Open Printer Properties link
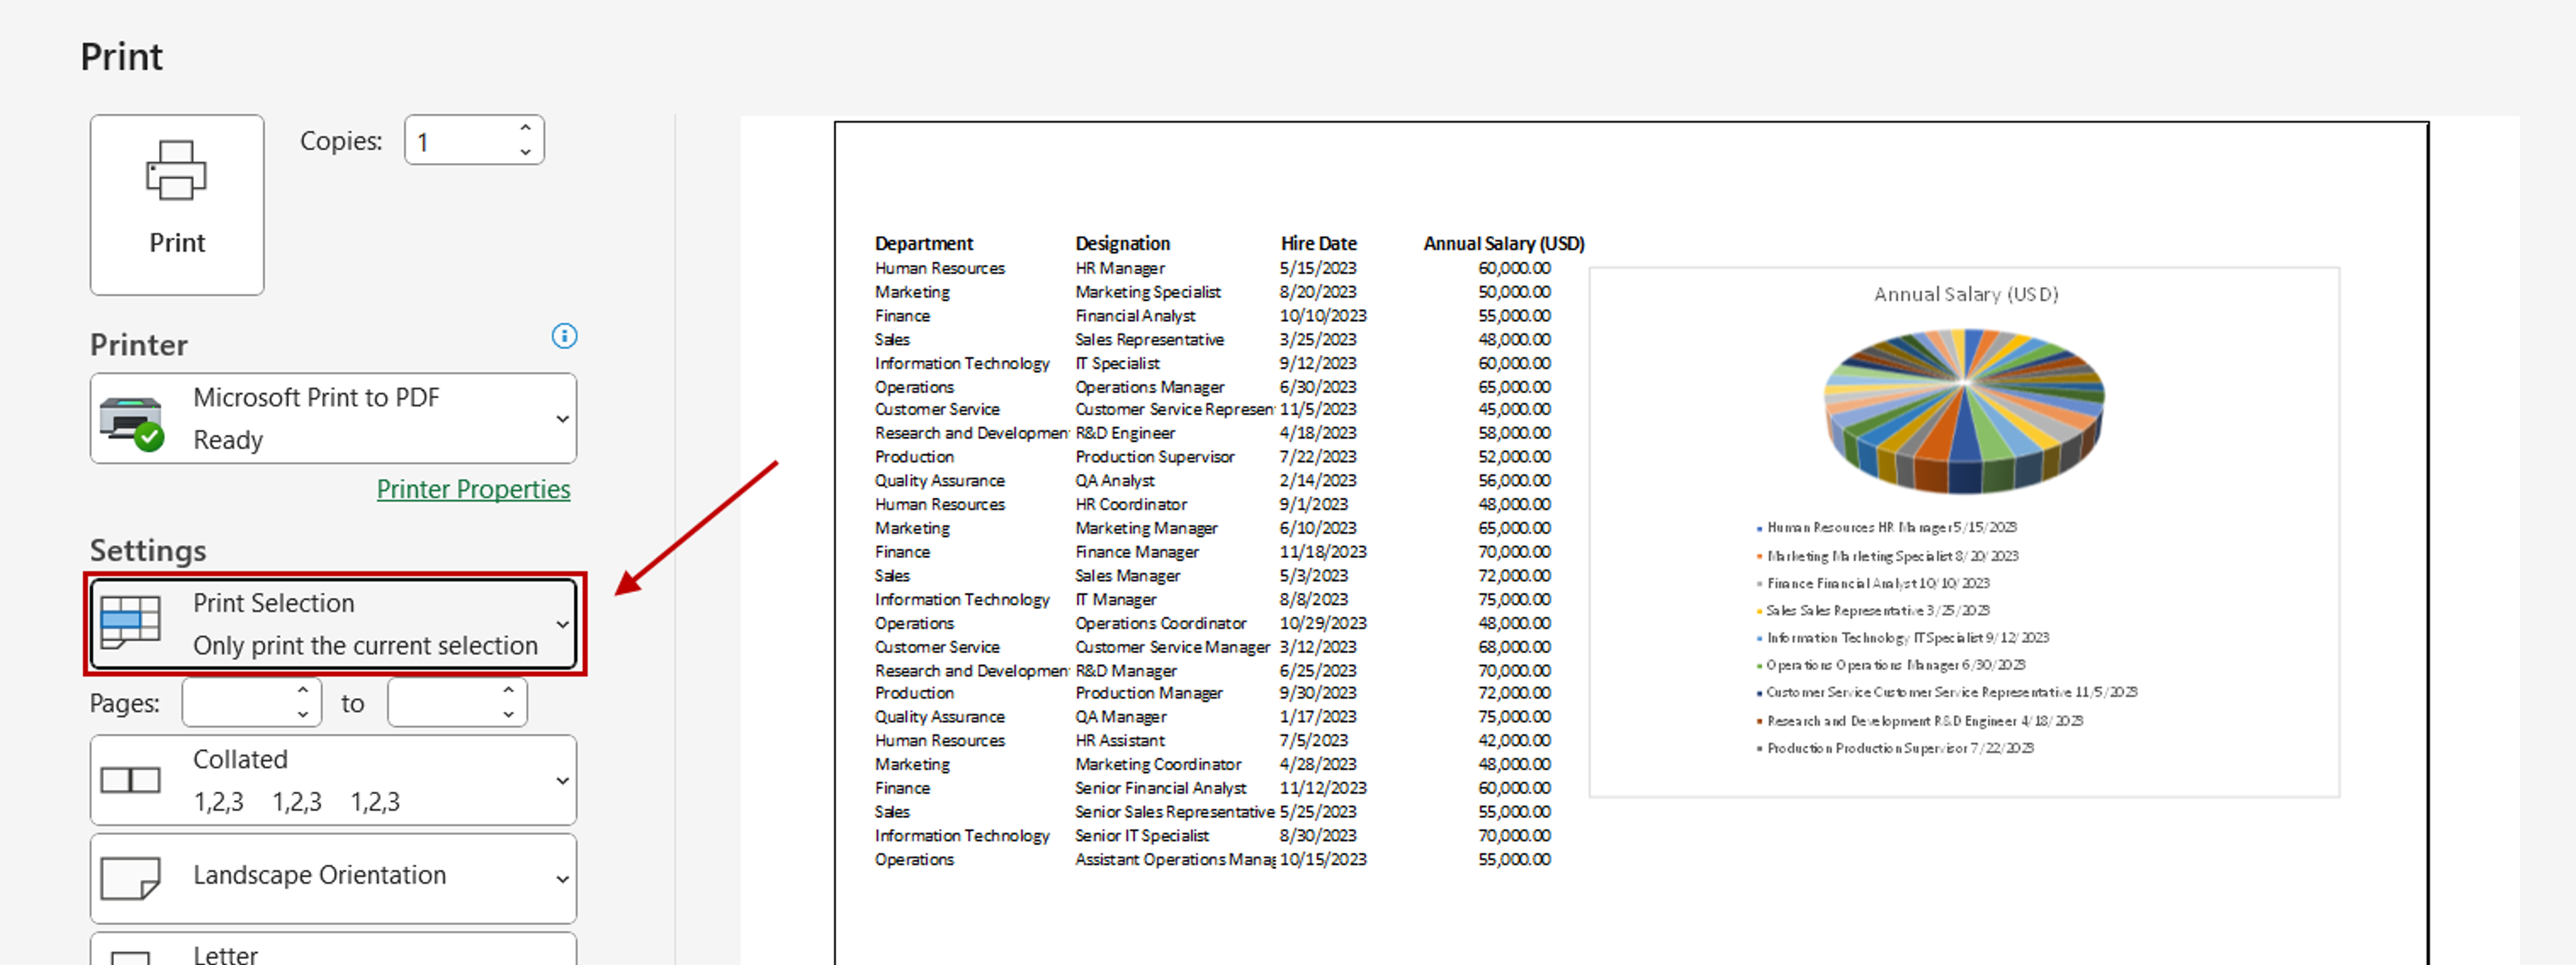This screenshot has width=2576, height=965. coord(473,489)
